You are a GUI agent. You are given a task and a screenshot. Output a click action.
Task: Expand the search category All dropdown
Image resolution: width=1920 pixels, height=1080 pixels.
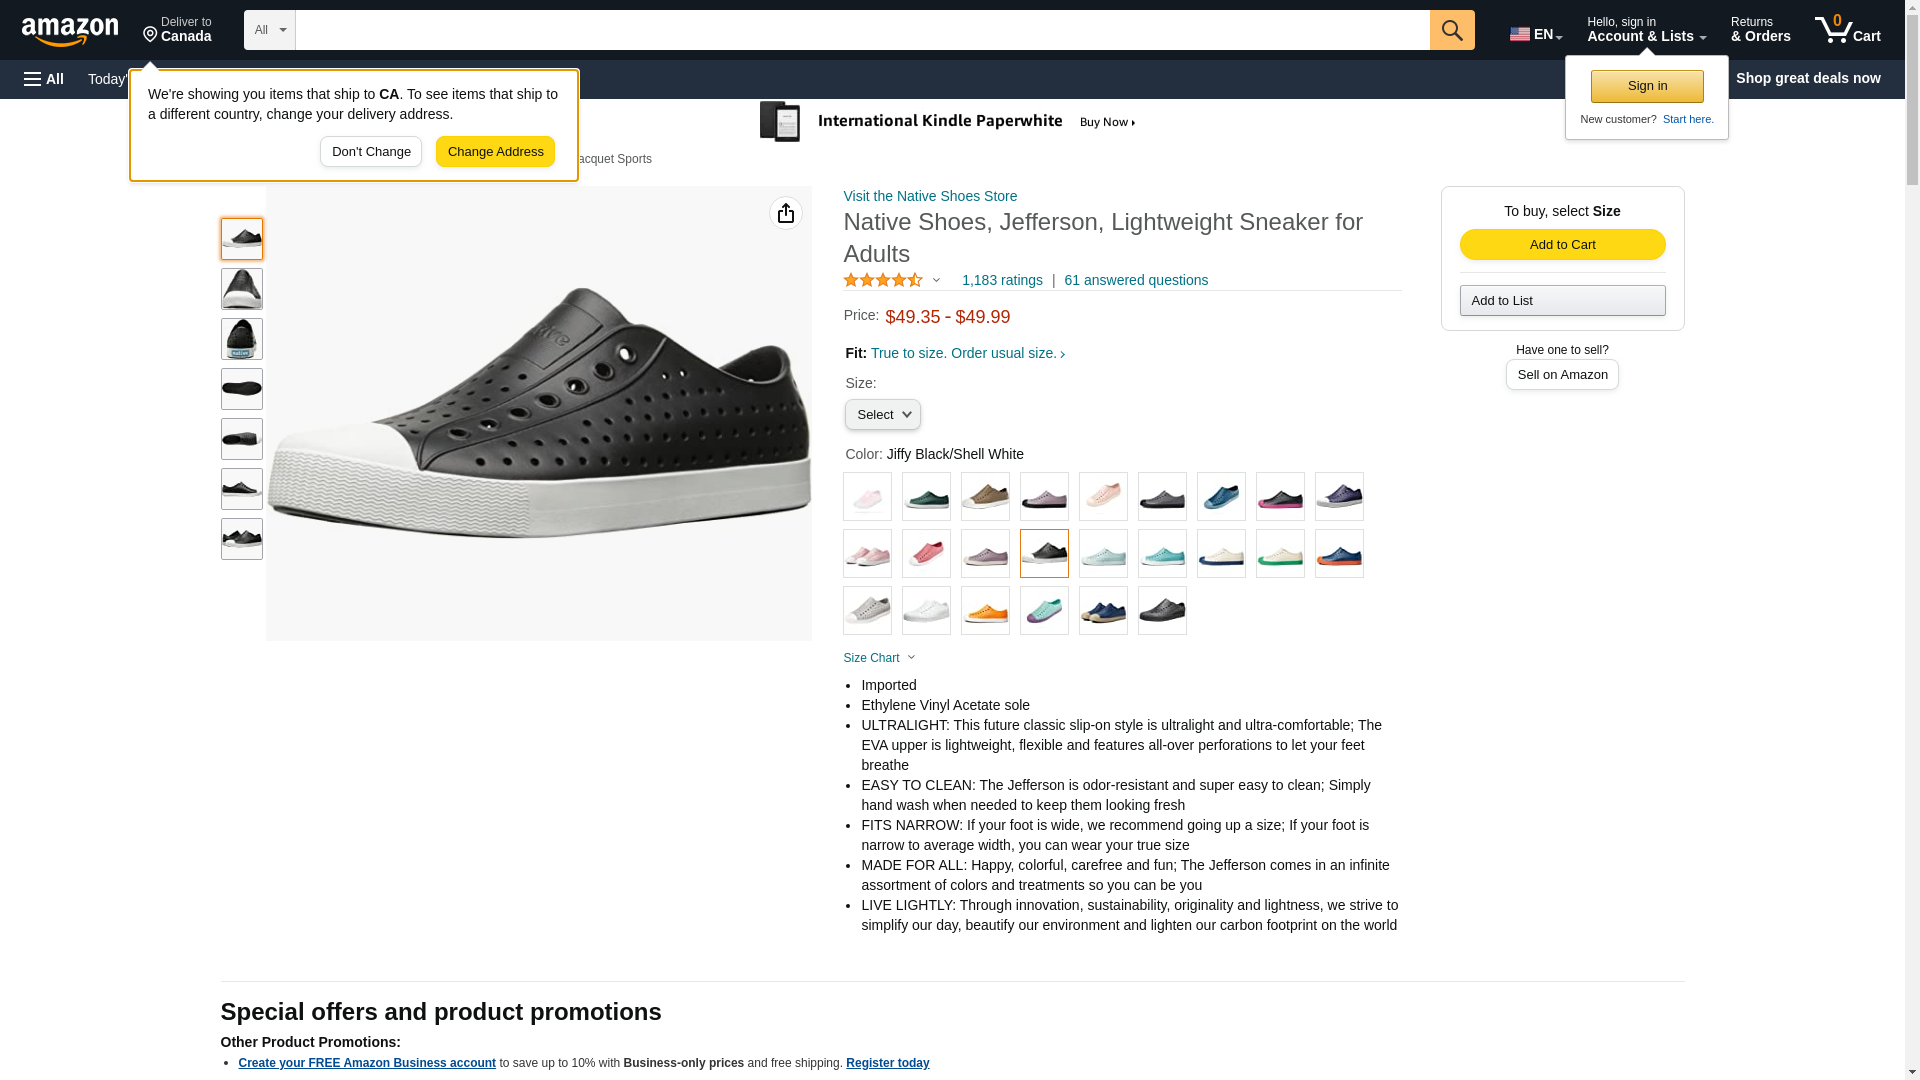coord(270,30)
